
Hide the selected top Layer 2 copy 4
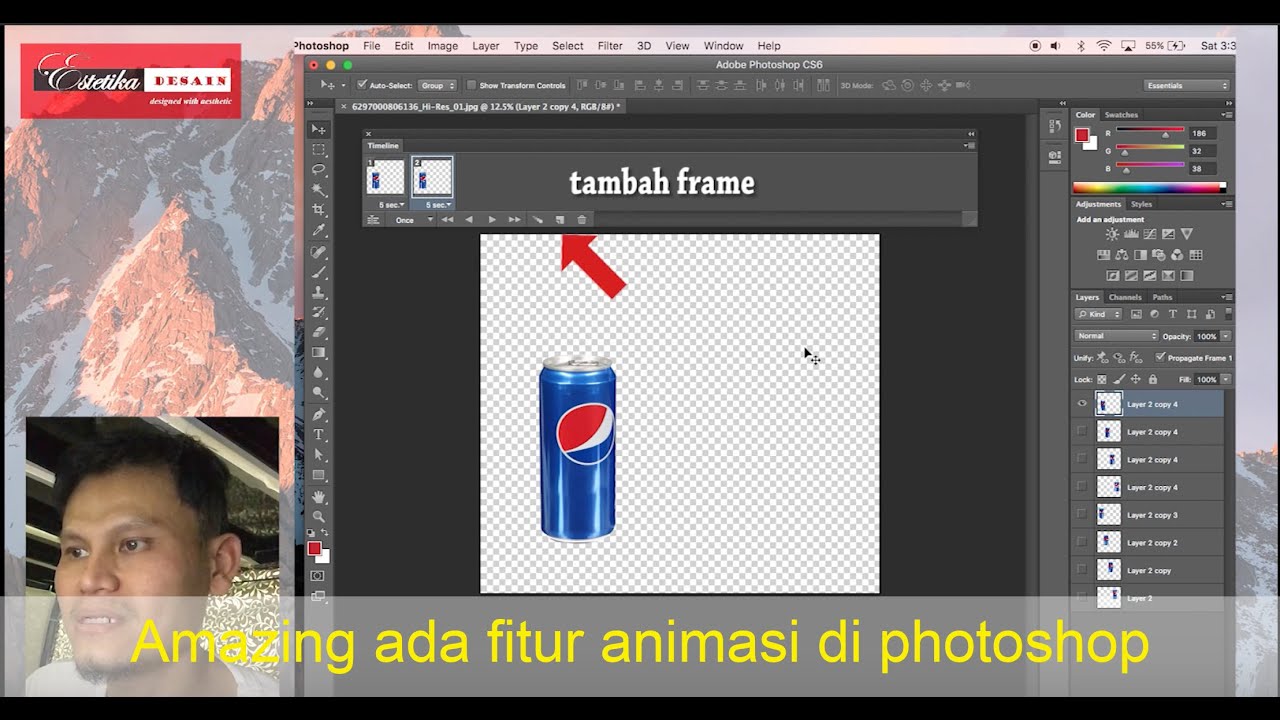(1081, 404)
